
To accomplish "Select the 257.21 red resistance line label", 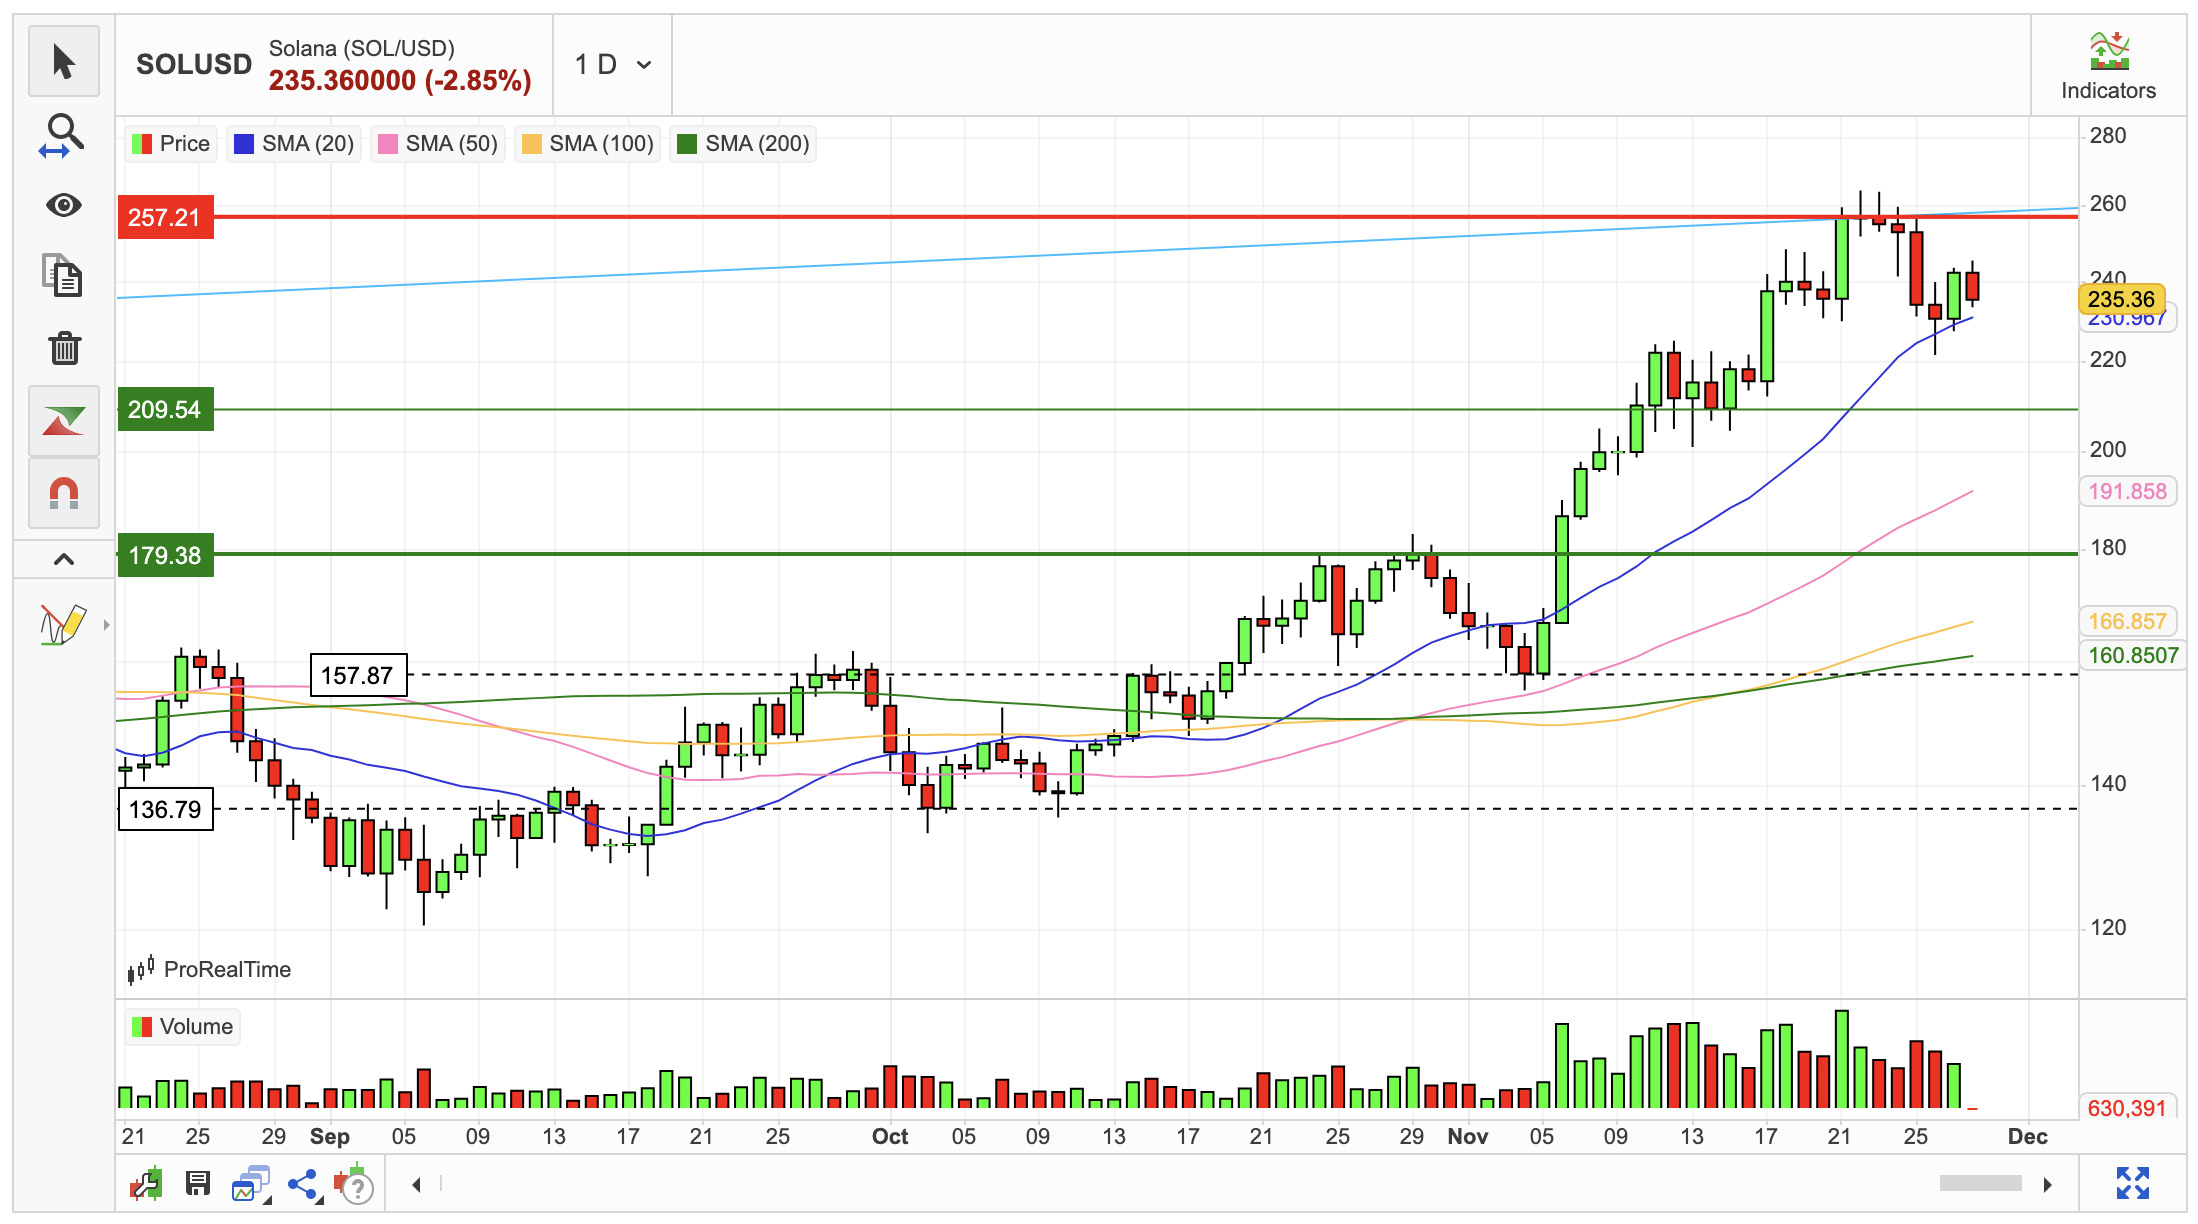I will click(x=166, y=217).
